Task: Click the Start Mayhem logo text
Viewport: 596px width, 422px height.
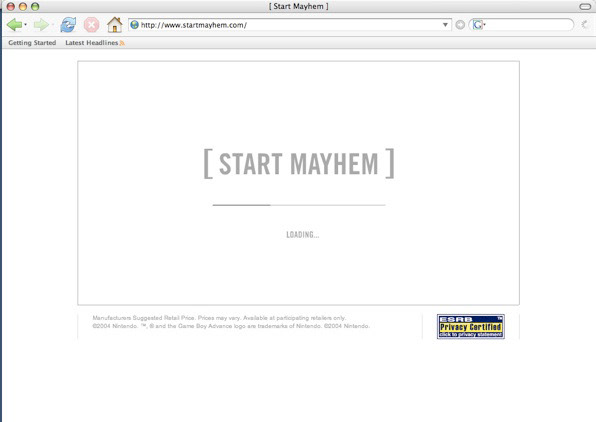Action: [299, 163]
